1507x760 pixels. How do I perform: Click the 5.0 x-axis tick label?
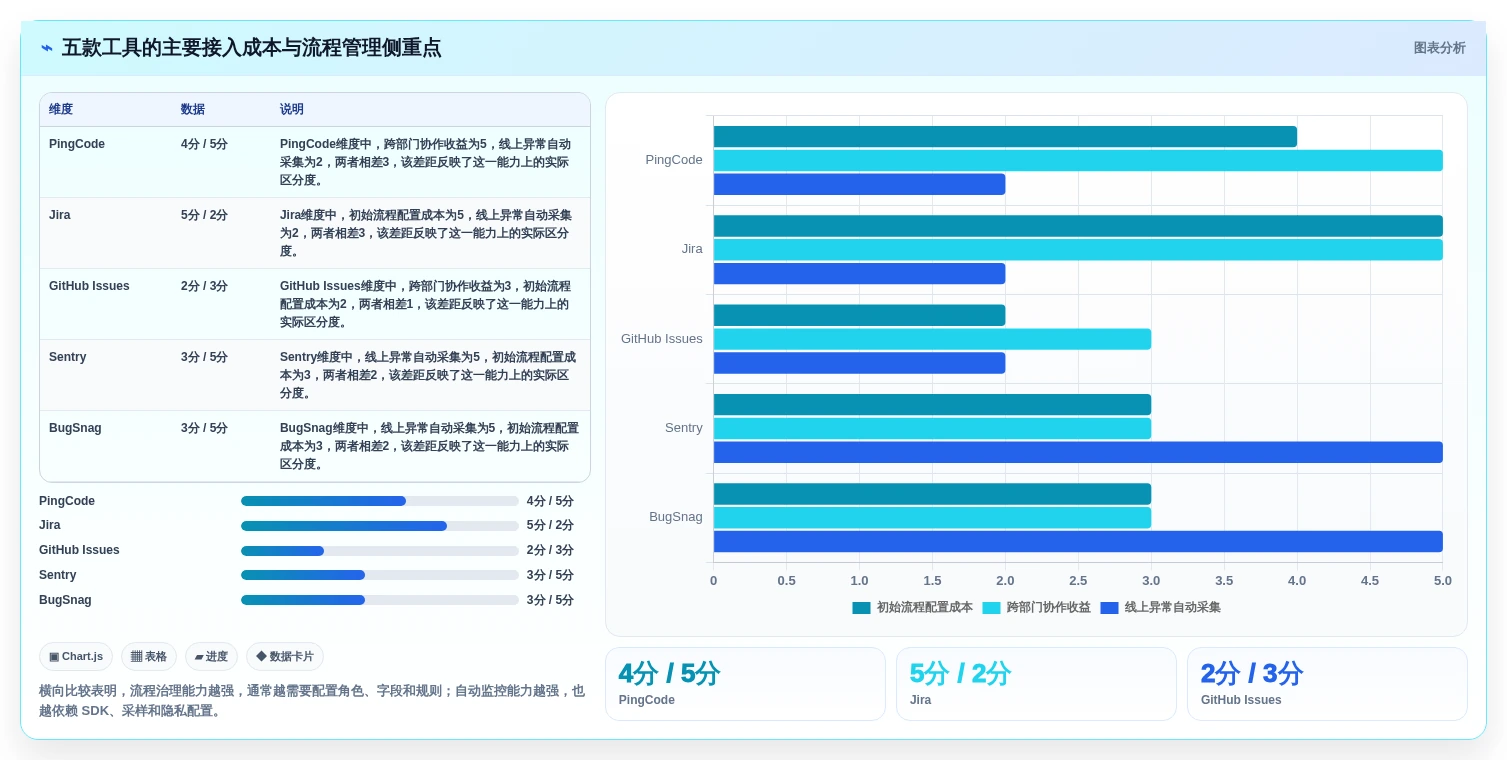(1442, 581)
